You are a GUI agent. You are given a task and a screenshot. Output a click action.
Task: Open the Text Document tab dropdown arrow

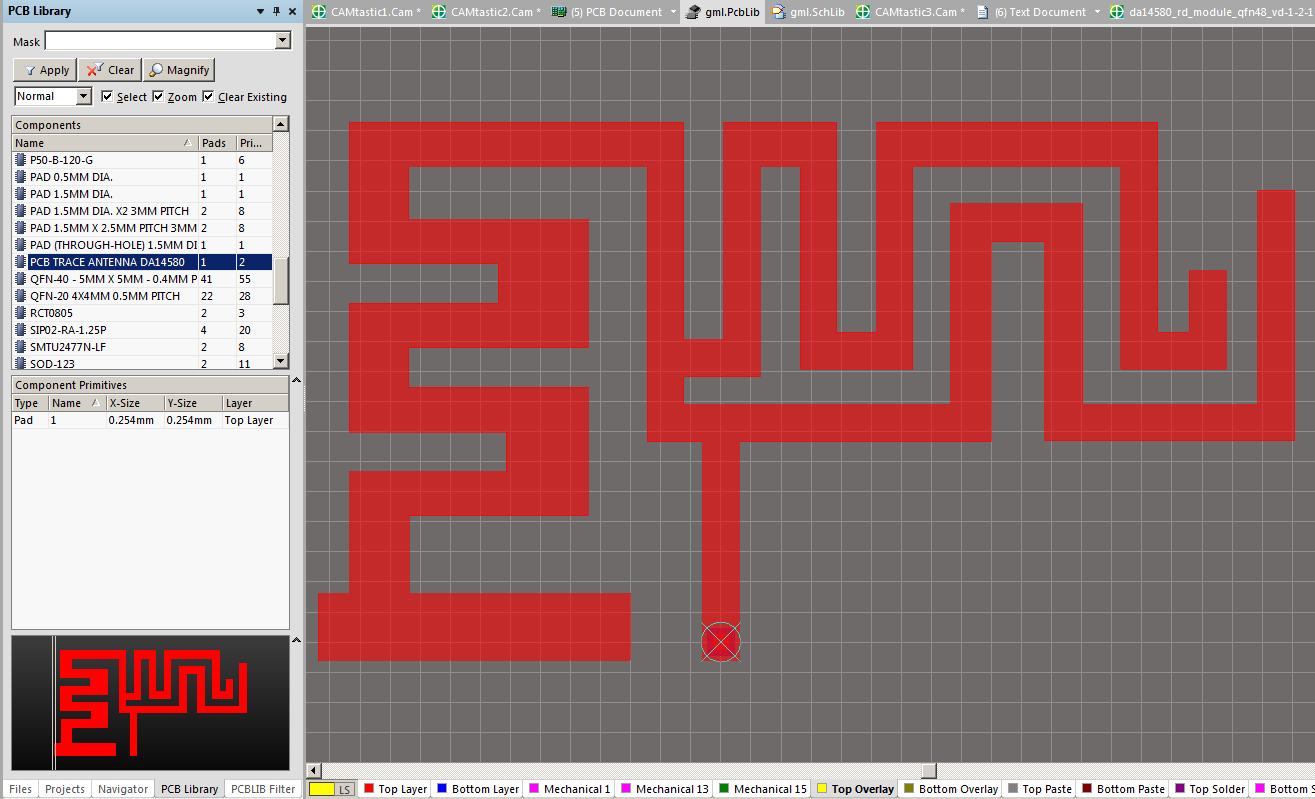(1097, 12)
